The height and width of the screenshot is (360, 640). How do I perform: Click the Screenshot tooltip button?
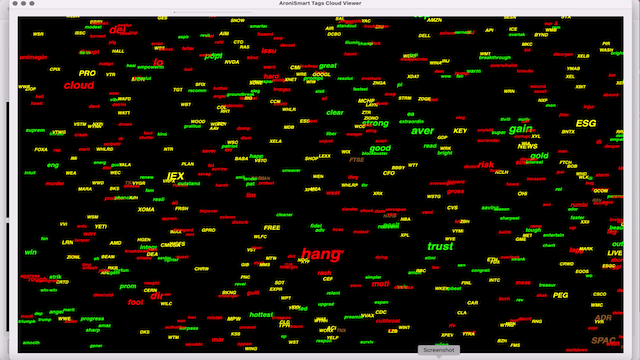click(x=439, y=350)
